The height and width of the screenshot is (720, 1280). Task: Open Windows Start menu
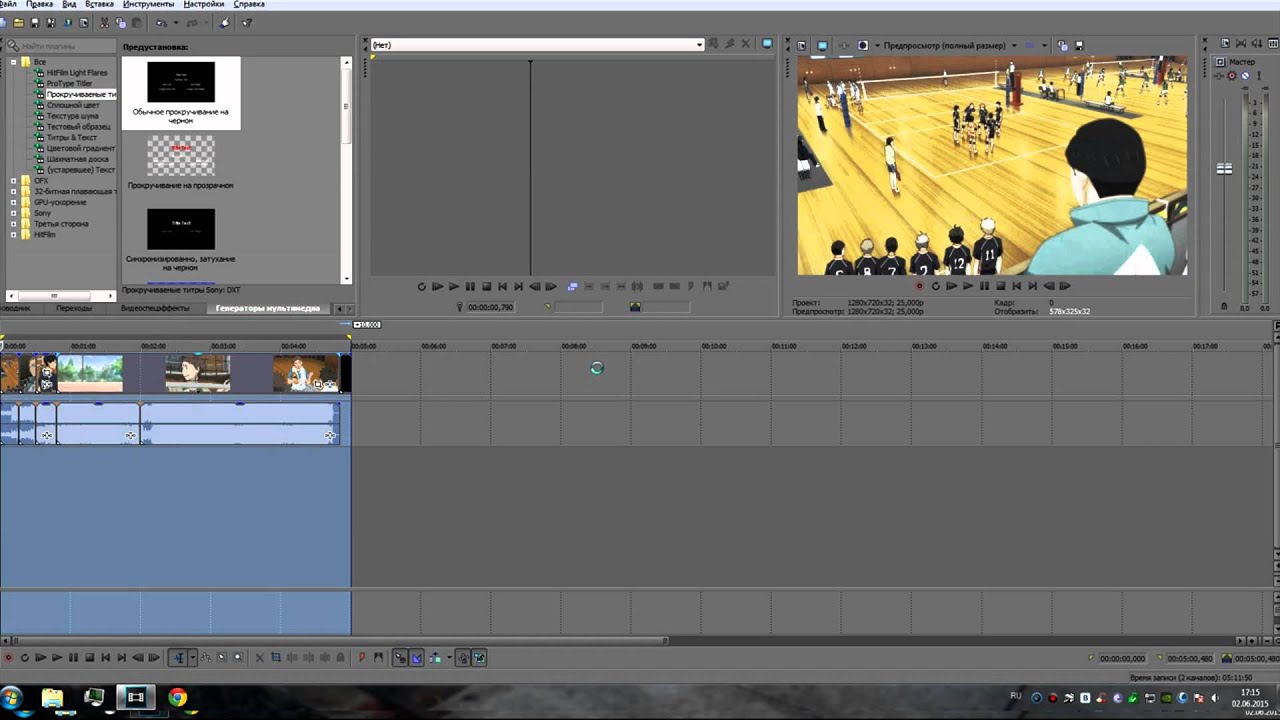click(x=12, y=697)
